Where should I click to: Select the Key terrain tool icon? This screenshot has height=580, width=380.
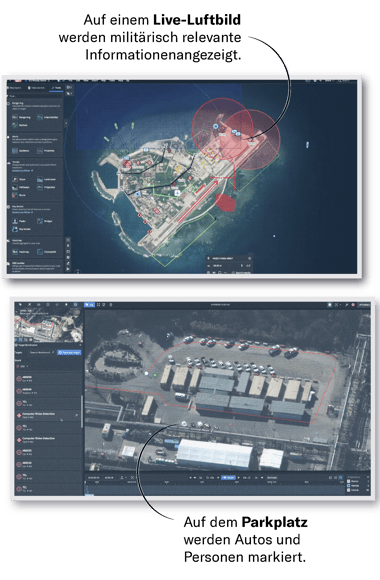(15, 229)
